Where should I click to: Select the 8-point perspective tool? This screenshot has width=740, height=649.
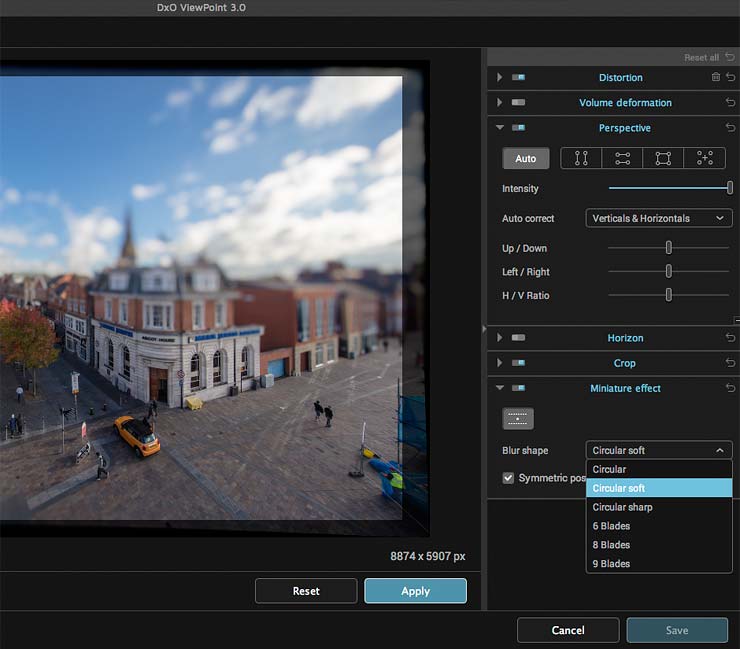[x=704, y=158]
